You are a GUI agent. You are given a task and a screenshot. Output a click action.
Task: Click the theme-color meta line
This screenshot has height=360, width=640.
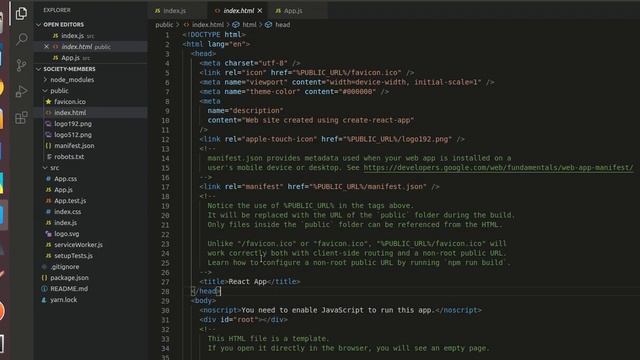coord(294,92)
